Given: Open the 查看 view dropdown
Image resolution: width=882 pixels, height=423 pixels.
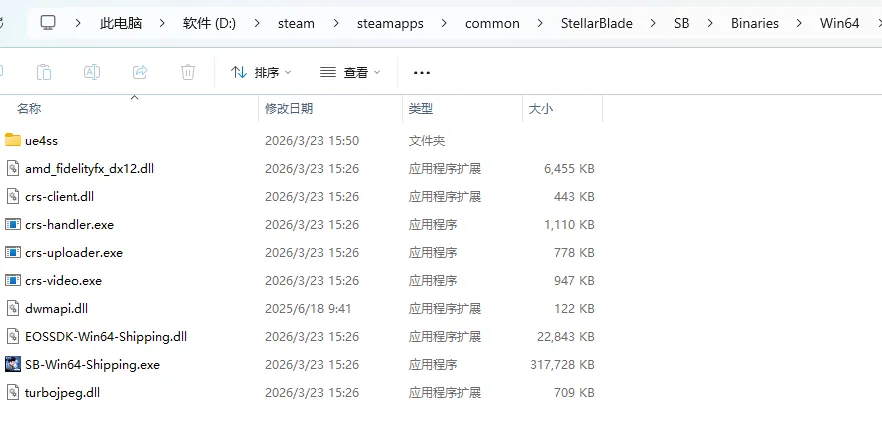Looking at the screenshot, I should tap(350, 72).
